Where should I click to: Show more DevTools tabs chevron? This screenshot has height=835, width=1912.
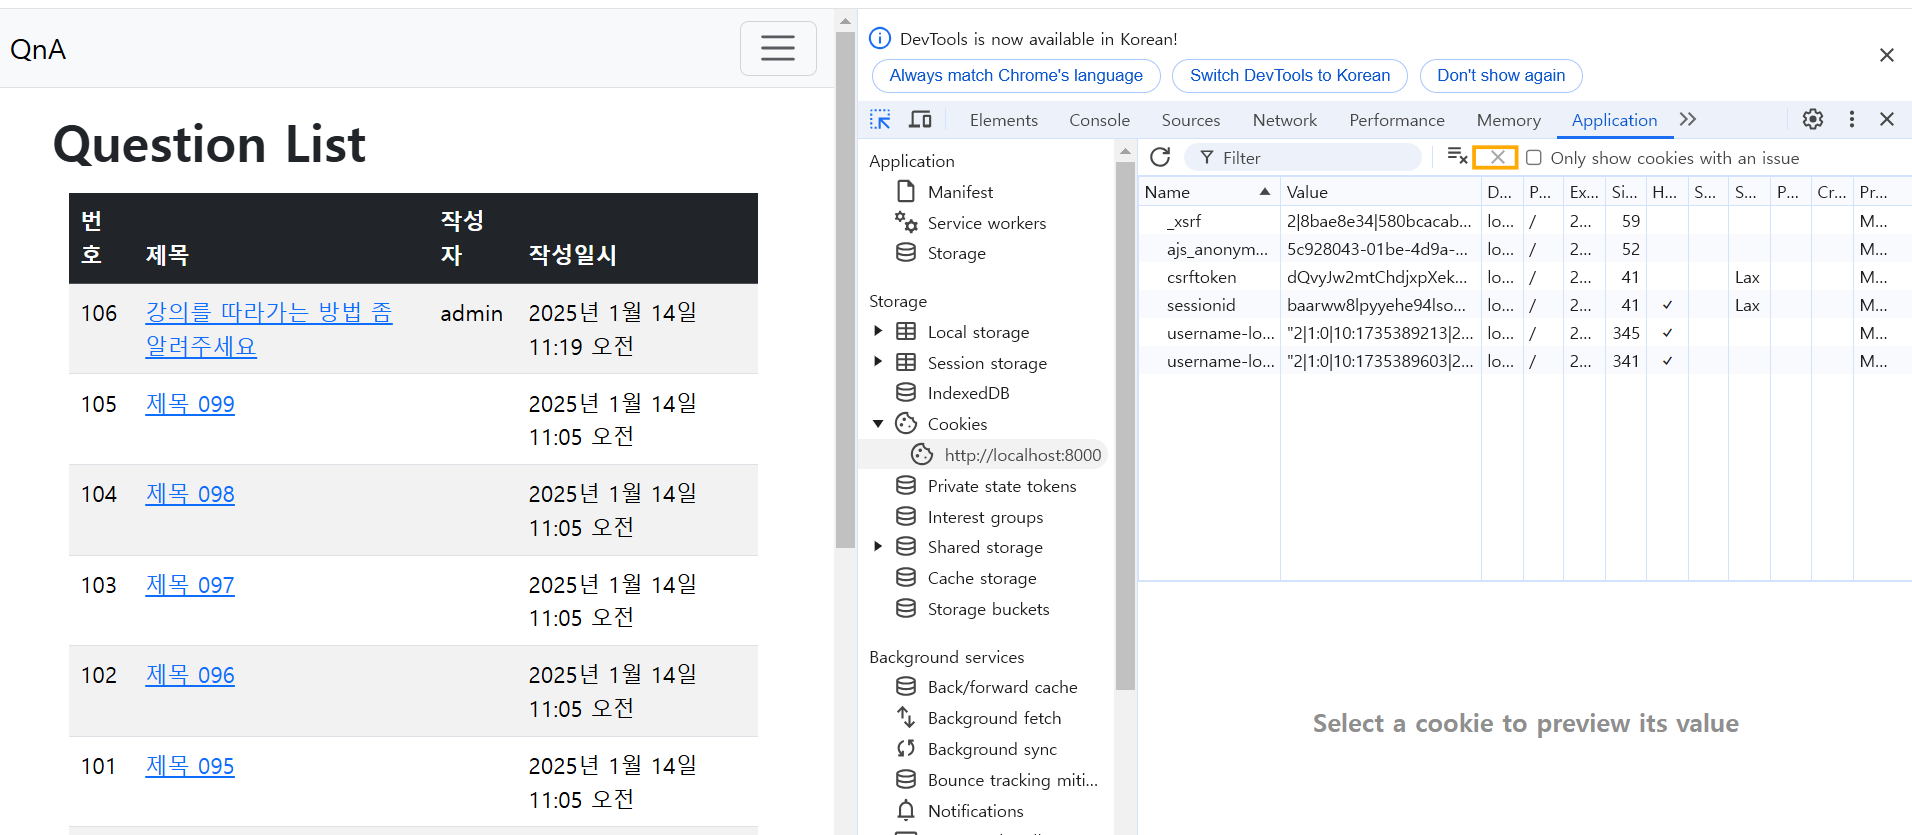pos(1688,119)
